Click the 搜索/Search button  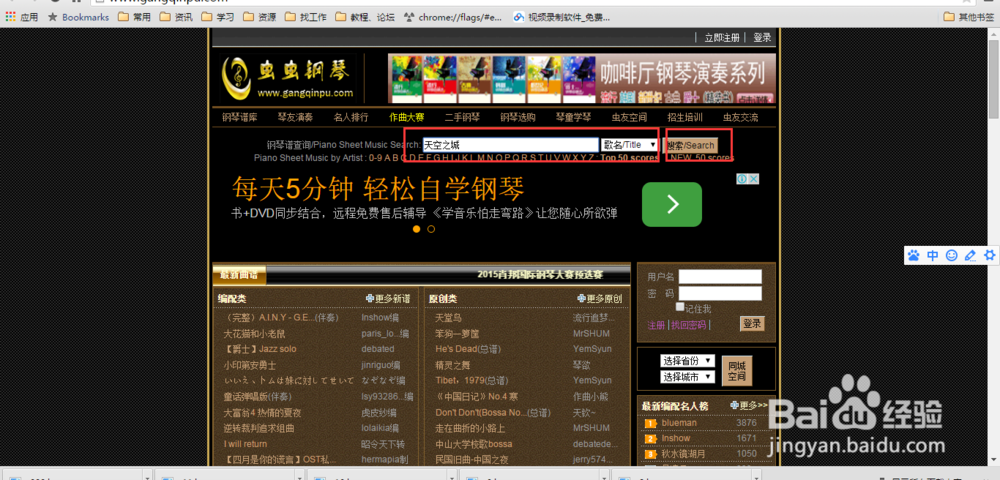click(x=691, y=145)
